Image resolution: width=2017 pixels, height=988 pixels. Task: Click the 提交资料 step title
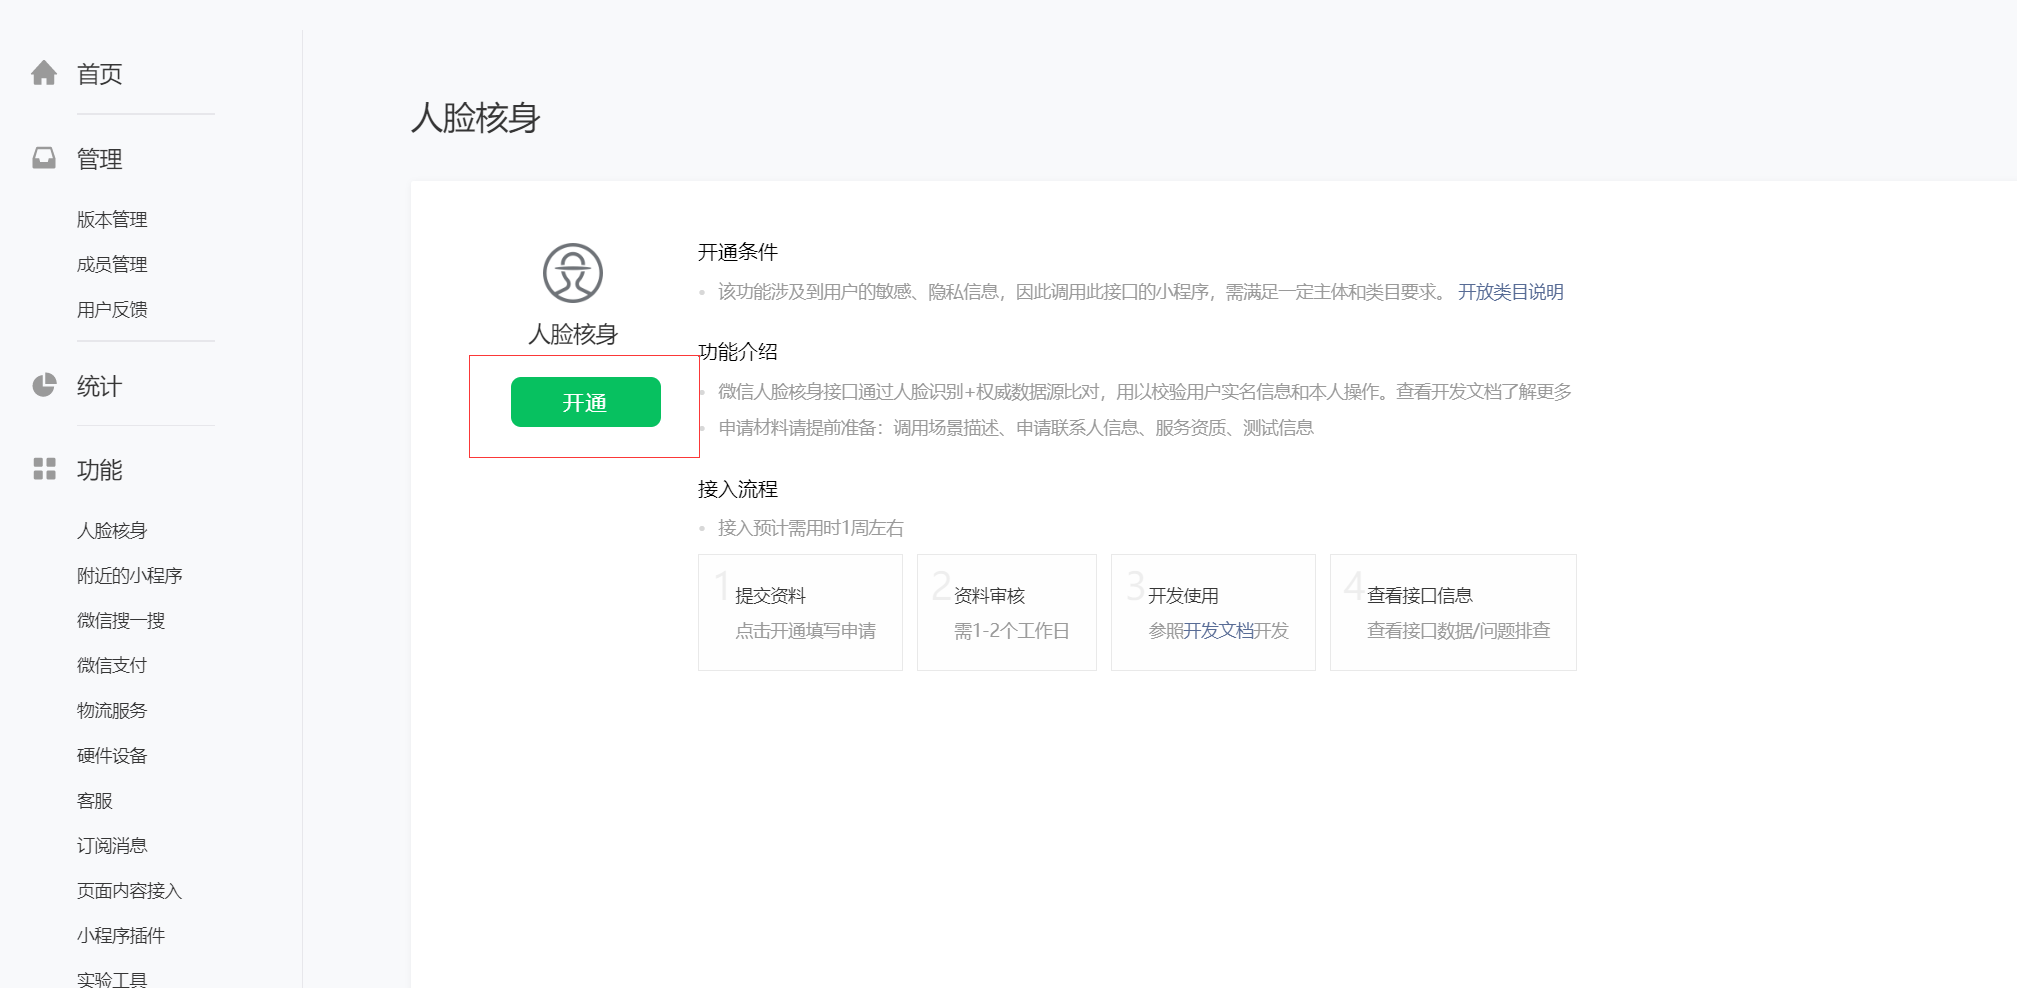click(771, 595)
